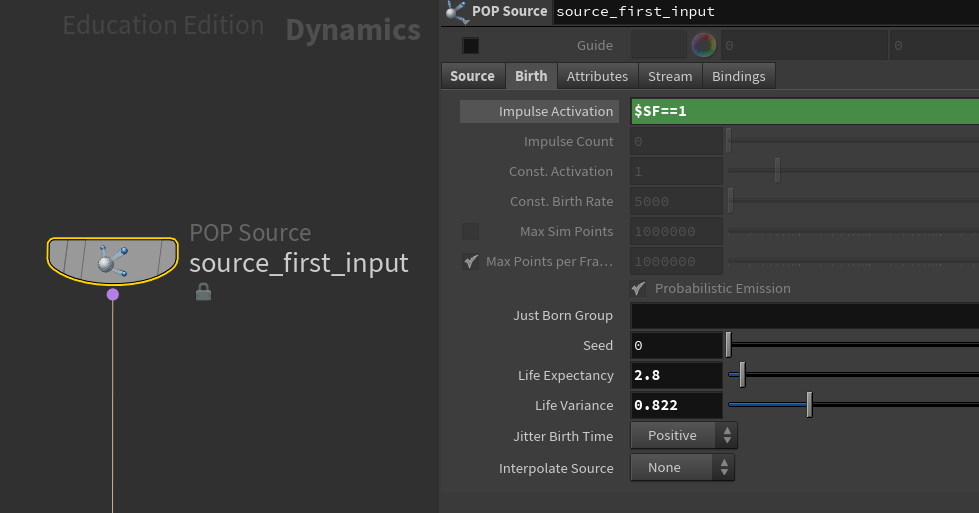Toggle the Max Sim Points checkbox
979x513 pixels.
pyautogui.click(x=470, y=232)
